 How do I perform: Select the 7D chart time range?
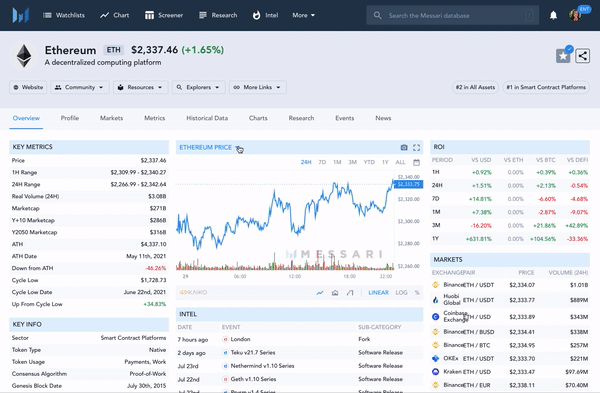tap(322, 162)
